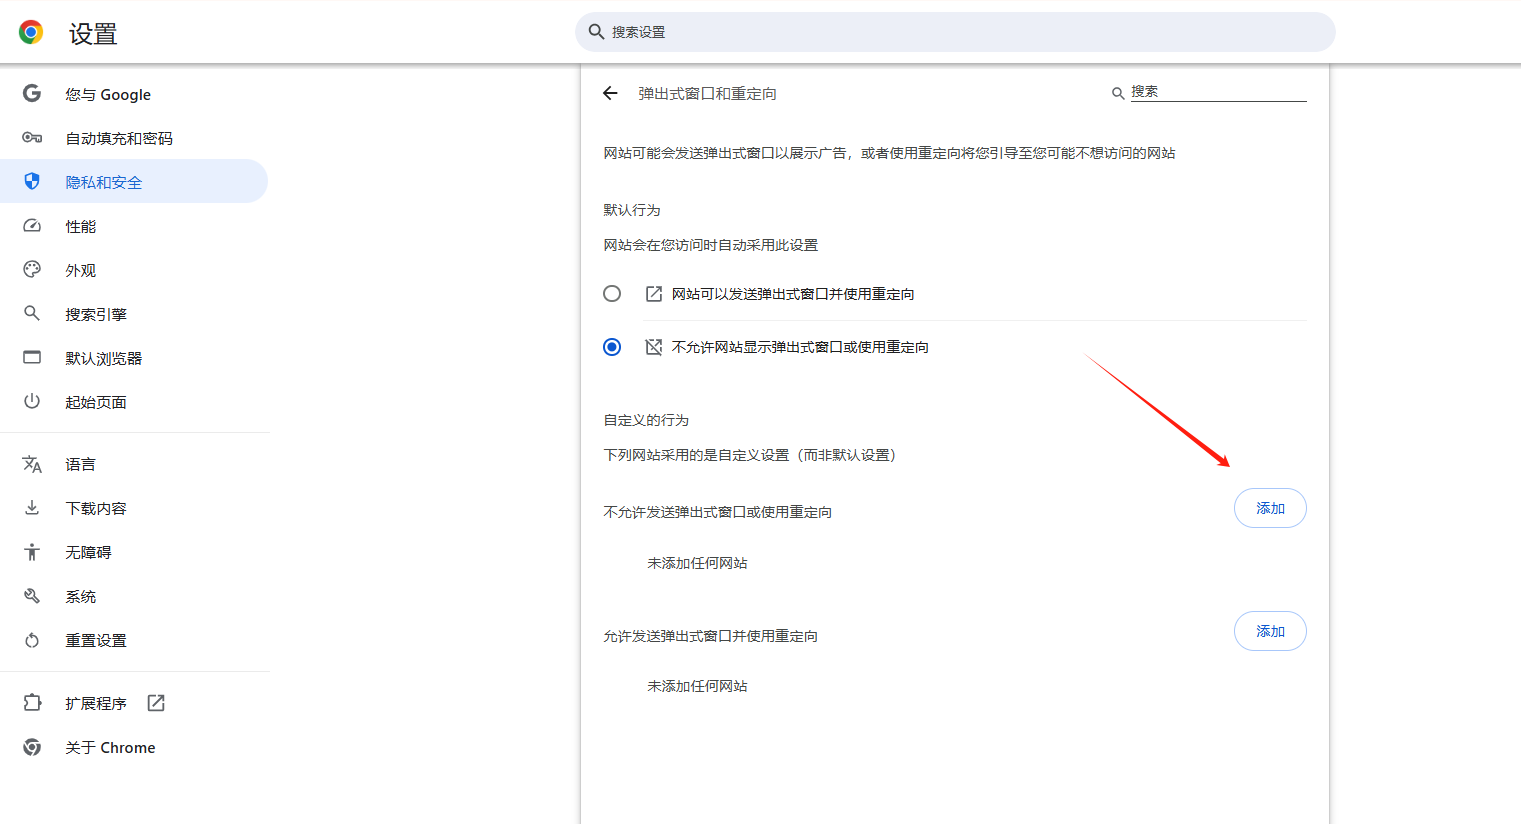Click label 允许发送弹出式窗口并使用重定向
Viewport: 1521px width, 824px height.
710,636
